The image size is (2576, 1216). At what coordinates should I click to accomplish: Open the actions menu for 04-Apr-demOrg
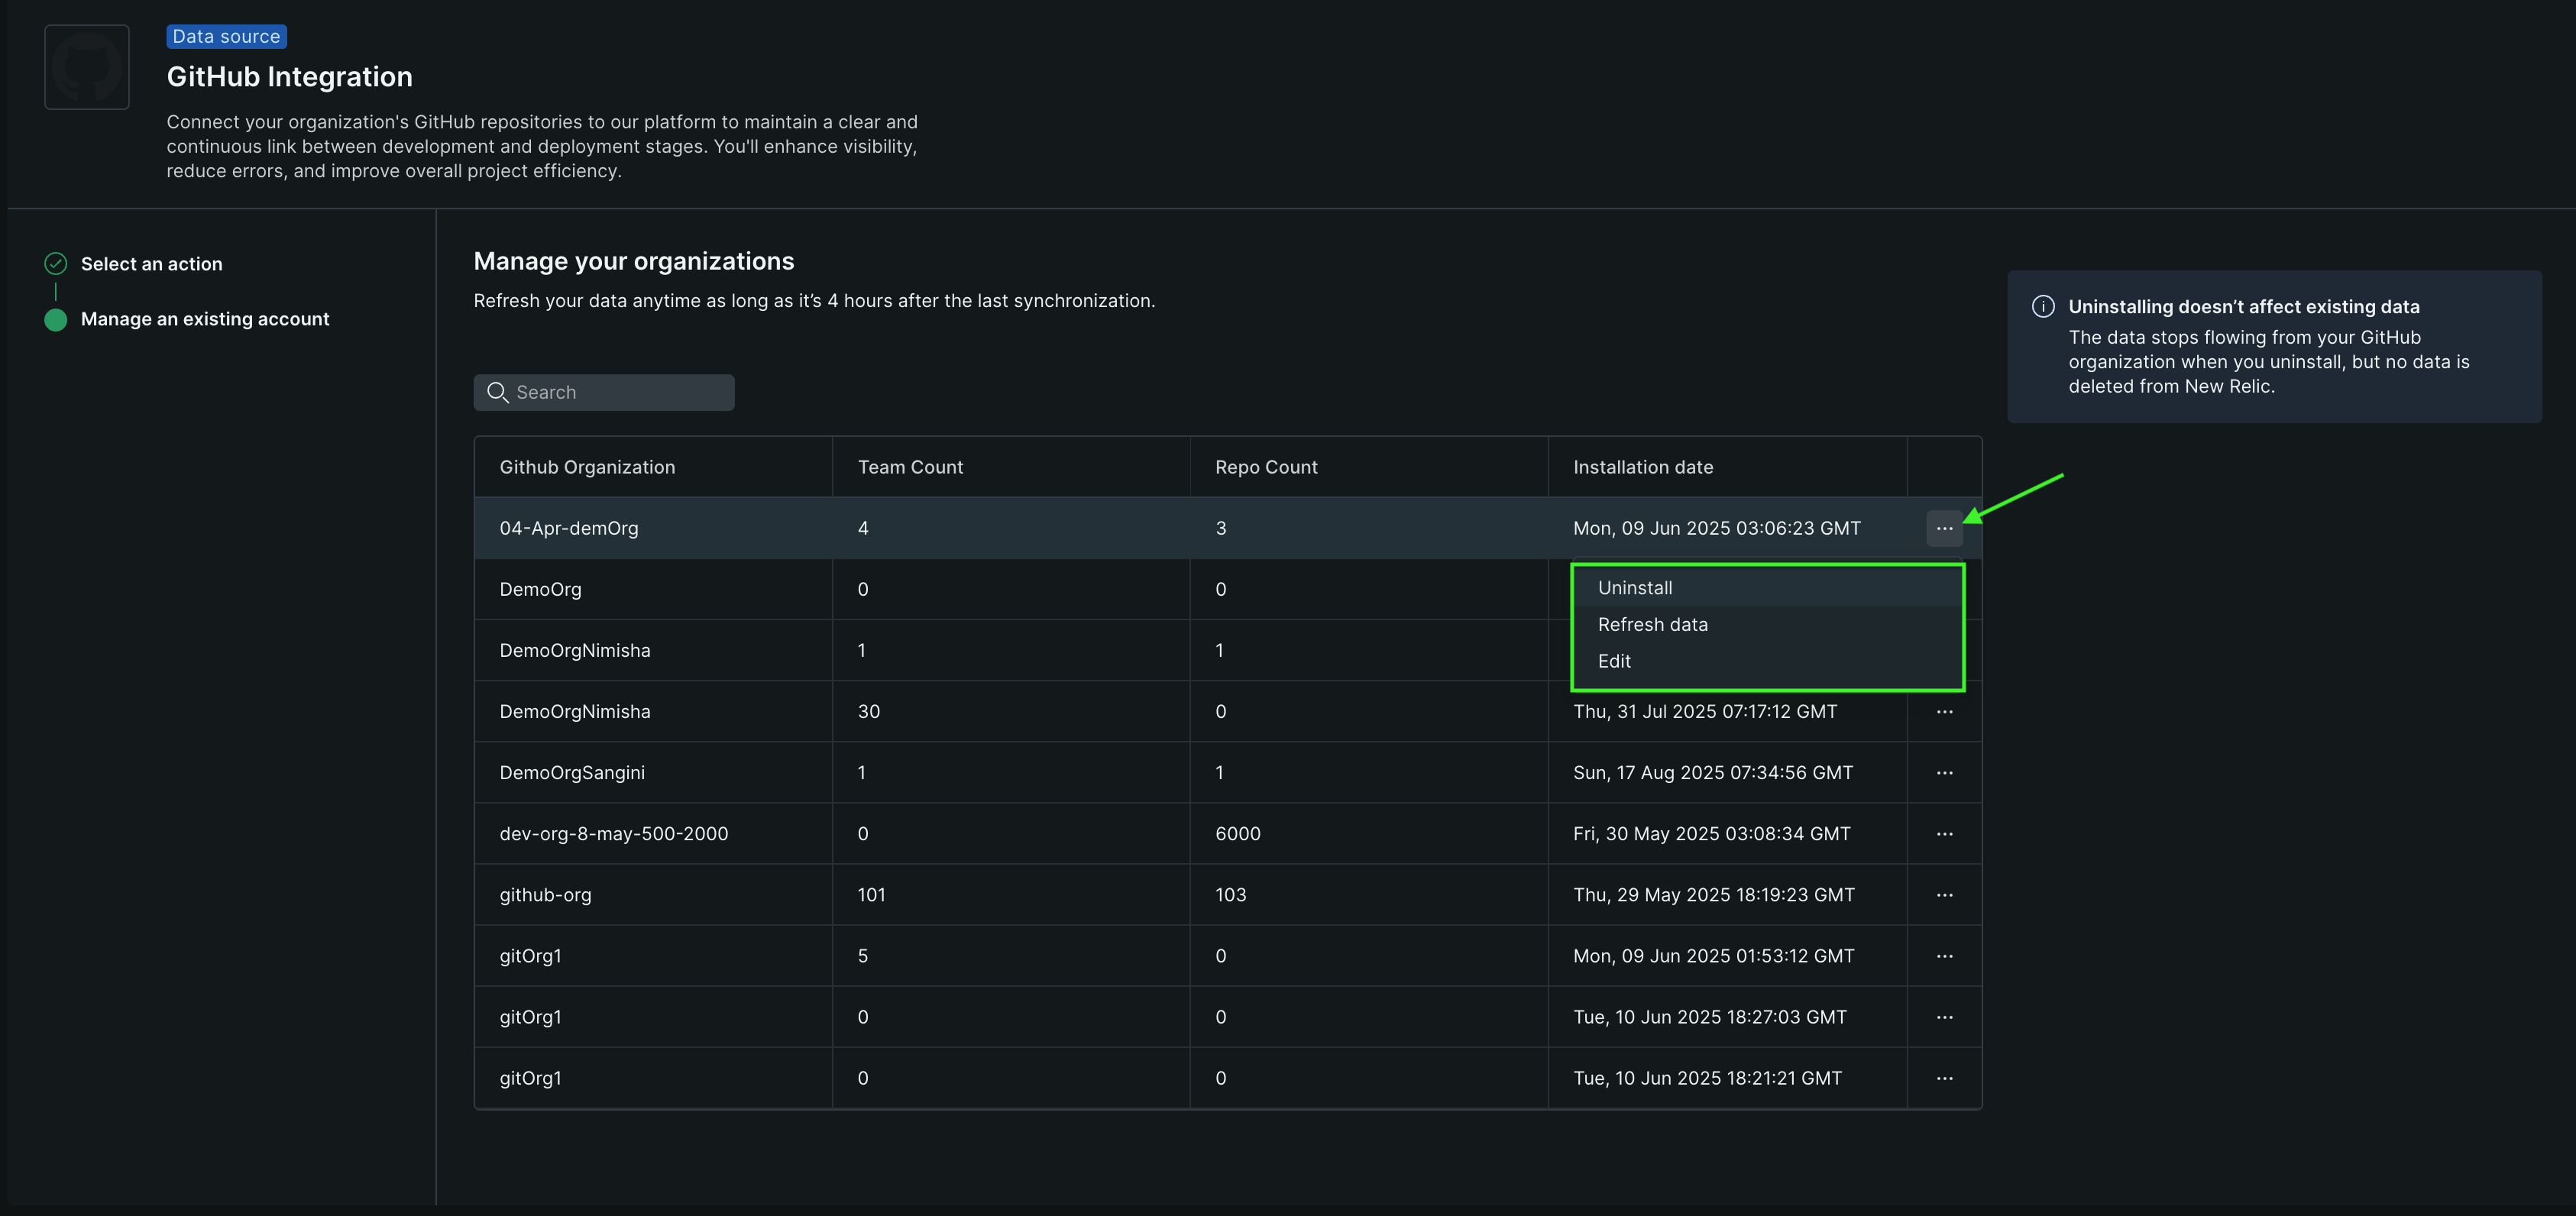pyautogui.click(x=1944, y=528)
